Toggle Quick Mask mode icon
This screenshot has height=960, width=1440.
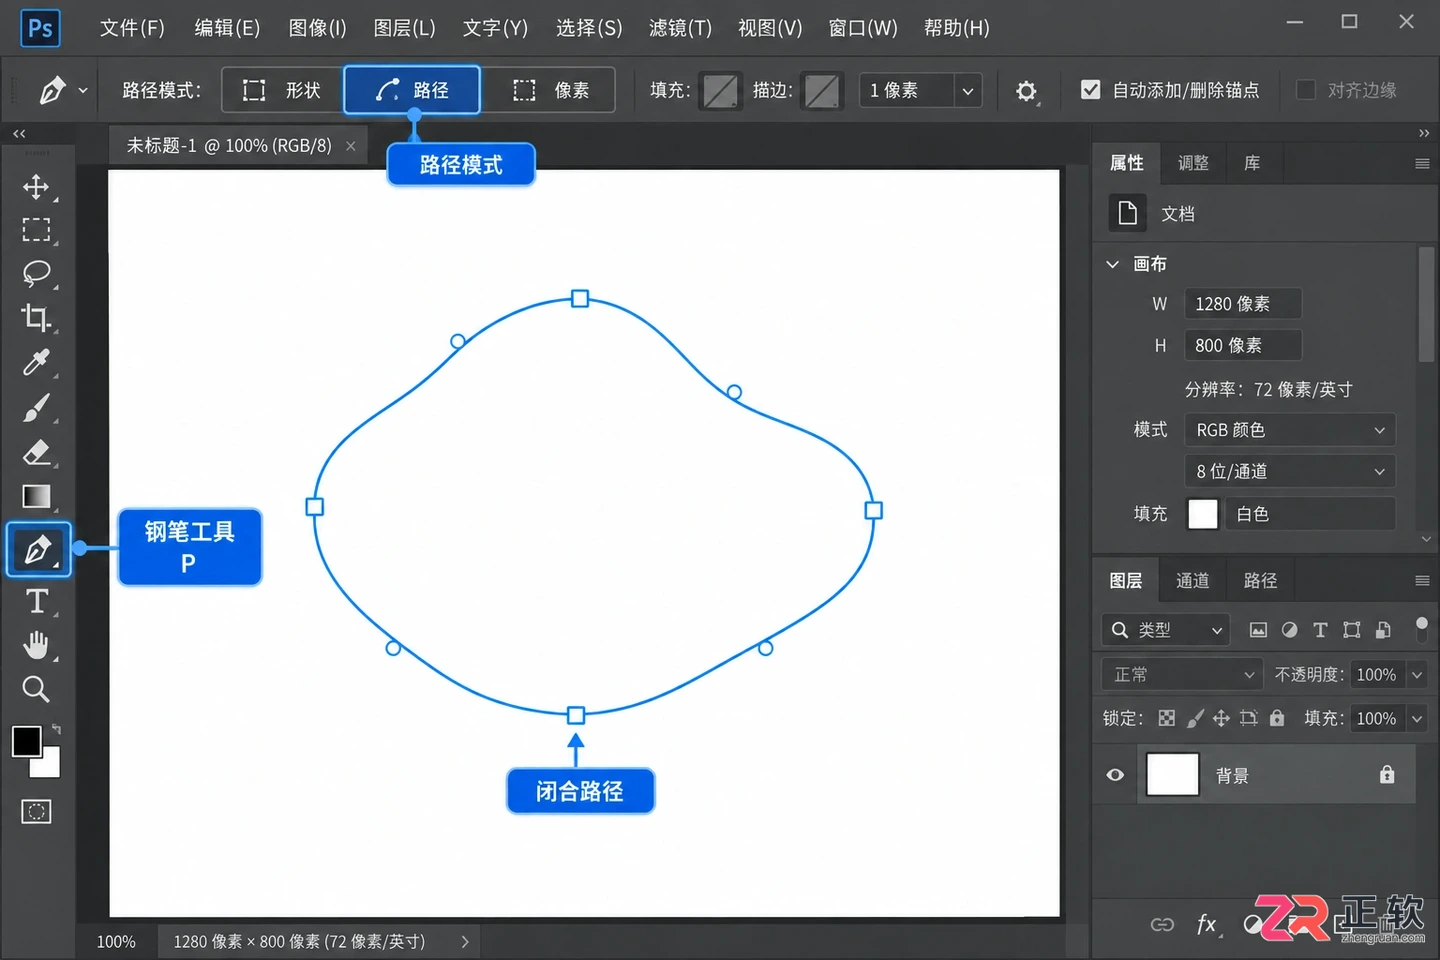click(36, 811)
